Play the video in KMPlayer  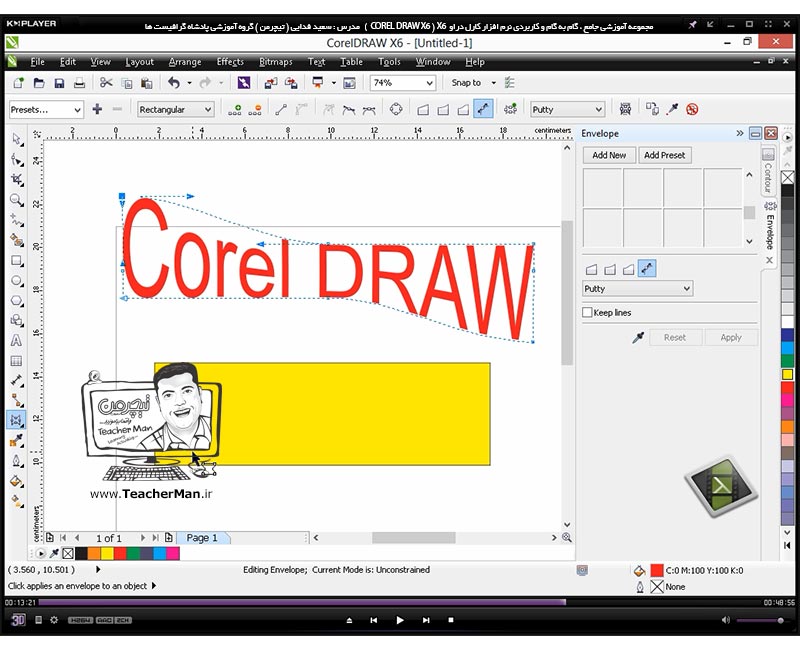(x=400, y=620)
